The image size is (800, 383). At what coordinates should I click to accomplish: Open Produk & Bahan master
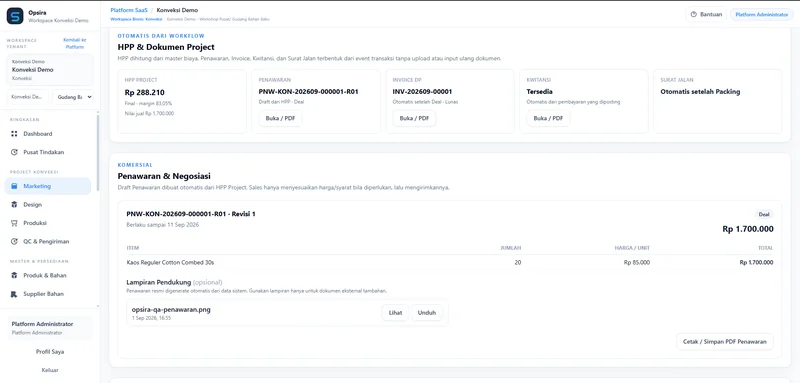tap(48, 275)
